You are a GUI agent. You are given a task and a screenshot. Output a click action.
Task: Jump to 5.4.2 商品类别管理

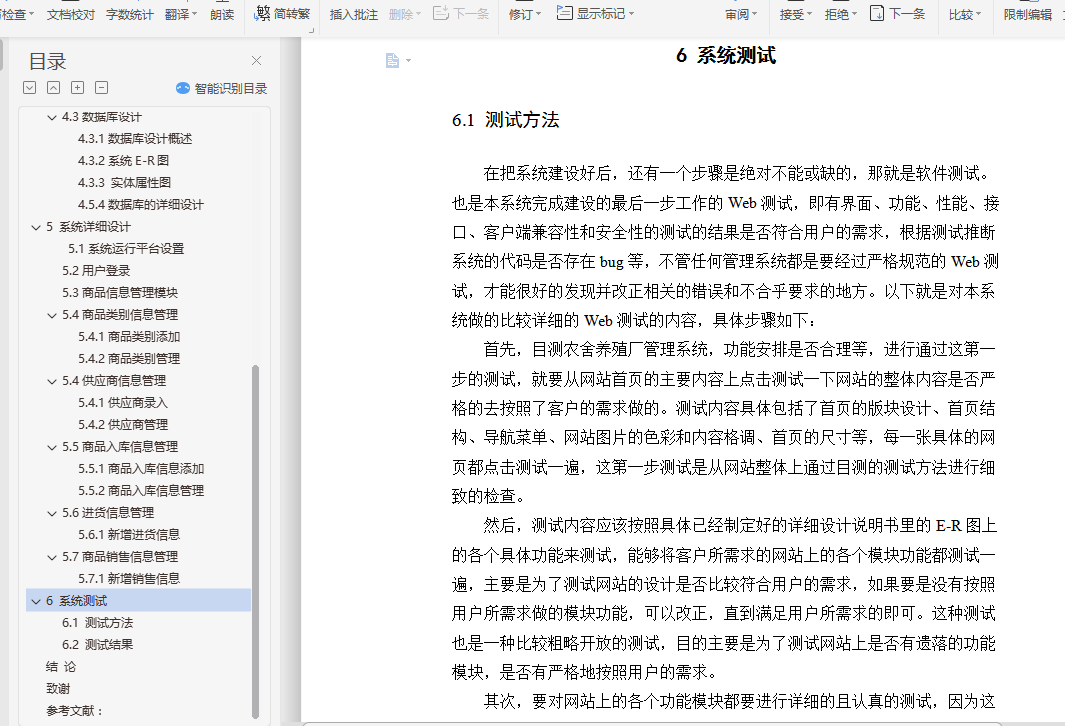click(128, 359)
